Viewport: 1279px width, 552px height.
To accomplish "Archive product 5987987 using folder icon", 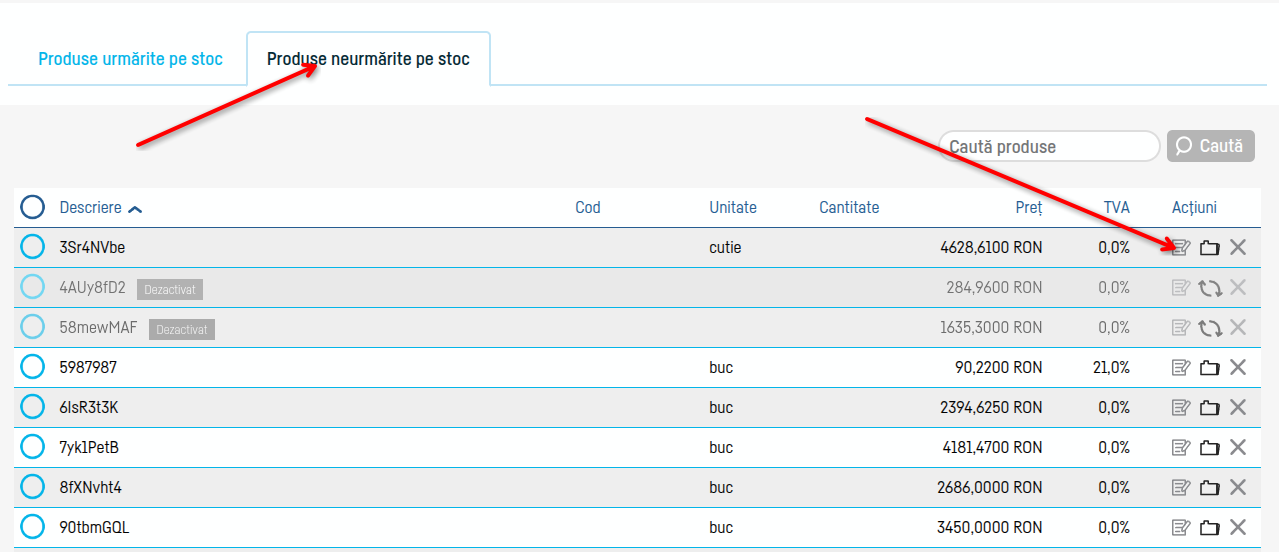I will (1210, 368).
